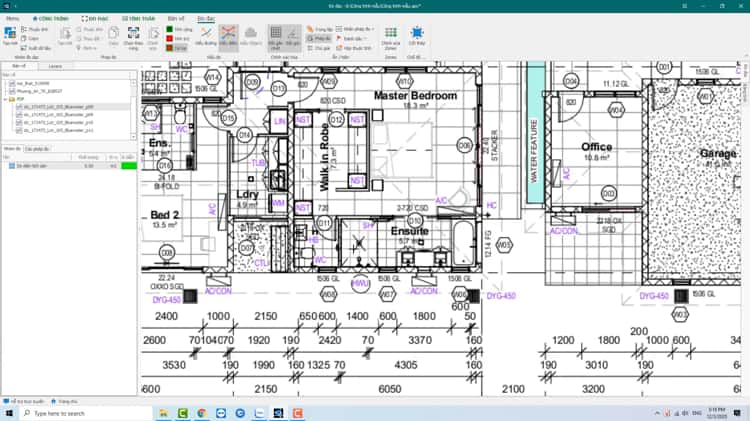Click the Windows Start button
Viewport: 750px width, 421px height.
point(8,413)
